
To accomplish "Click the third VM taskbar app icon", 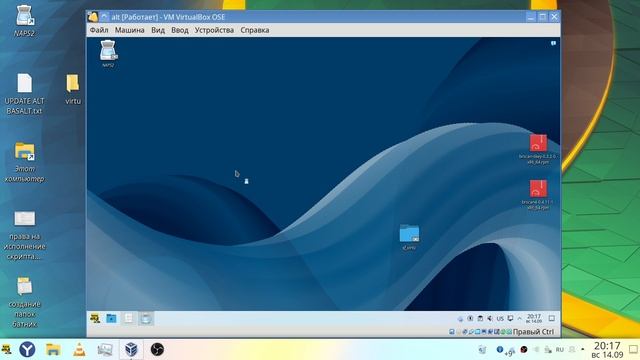I will (x=129, y=318).
